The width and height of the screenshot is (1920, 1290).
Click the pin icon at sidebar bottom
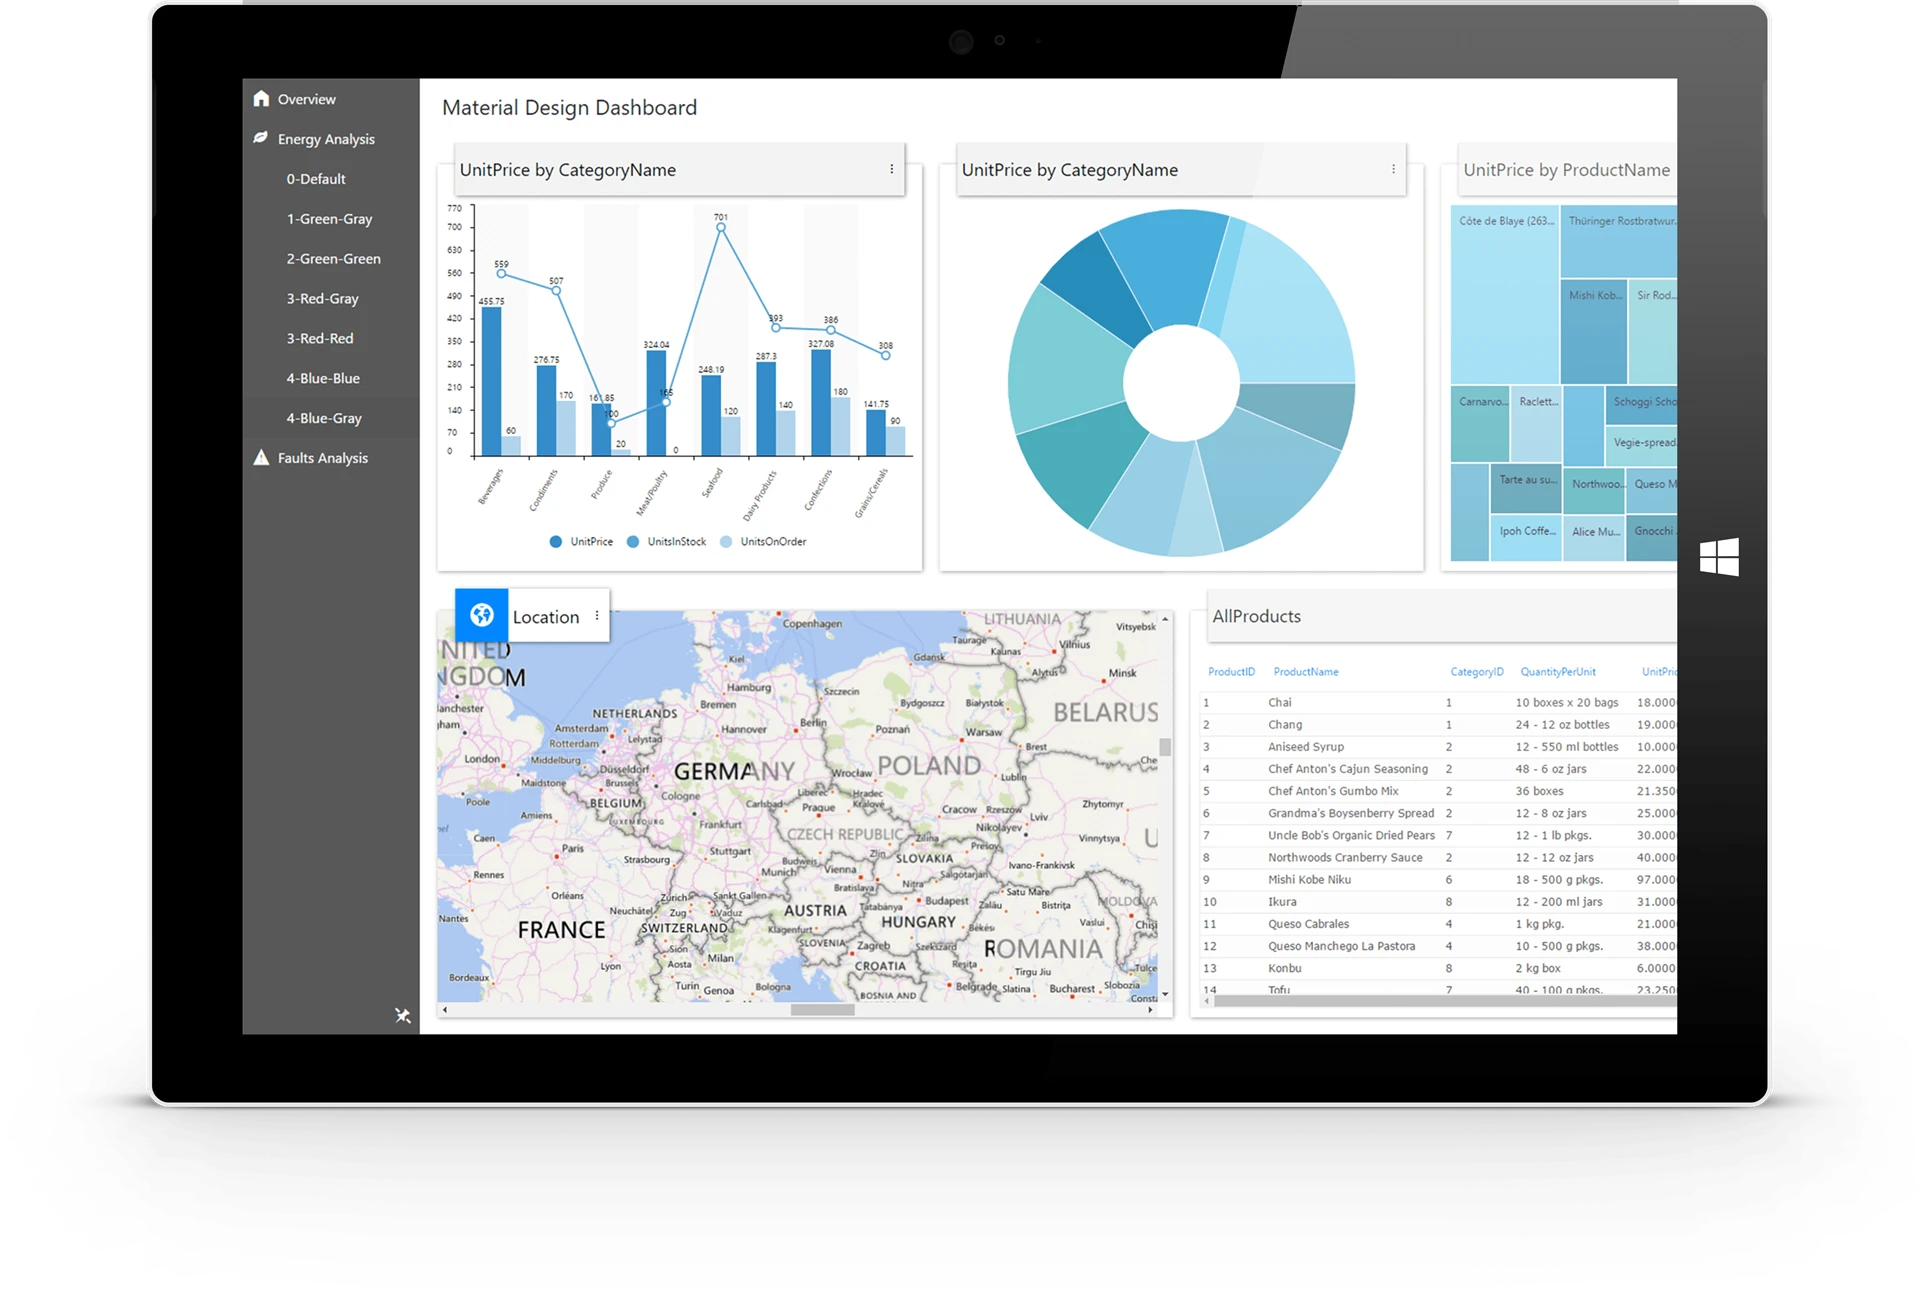click(x=403, y=1016)
